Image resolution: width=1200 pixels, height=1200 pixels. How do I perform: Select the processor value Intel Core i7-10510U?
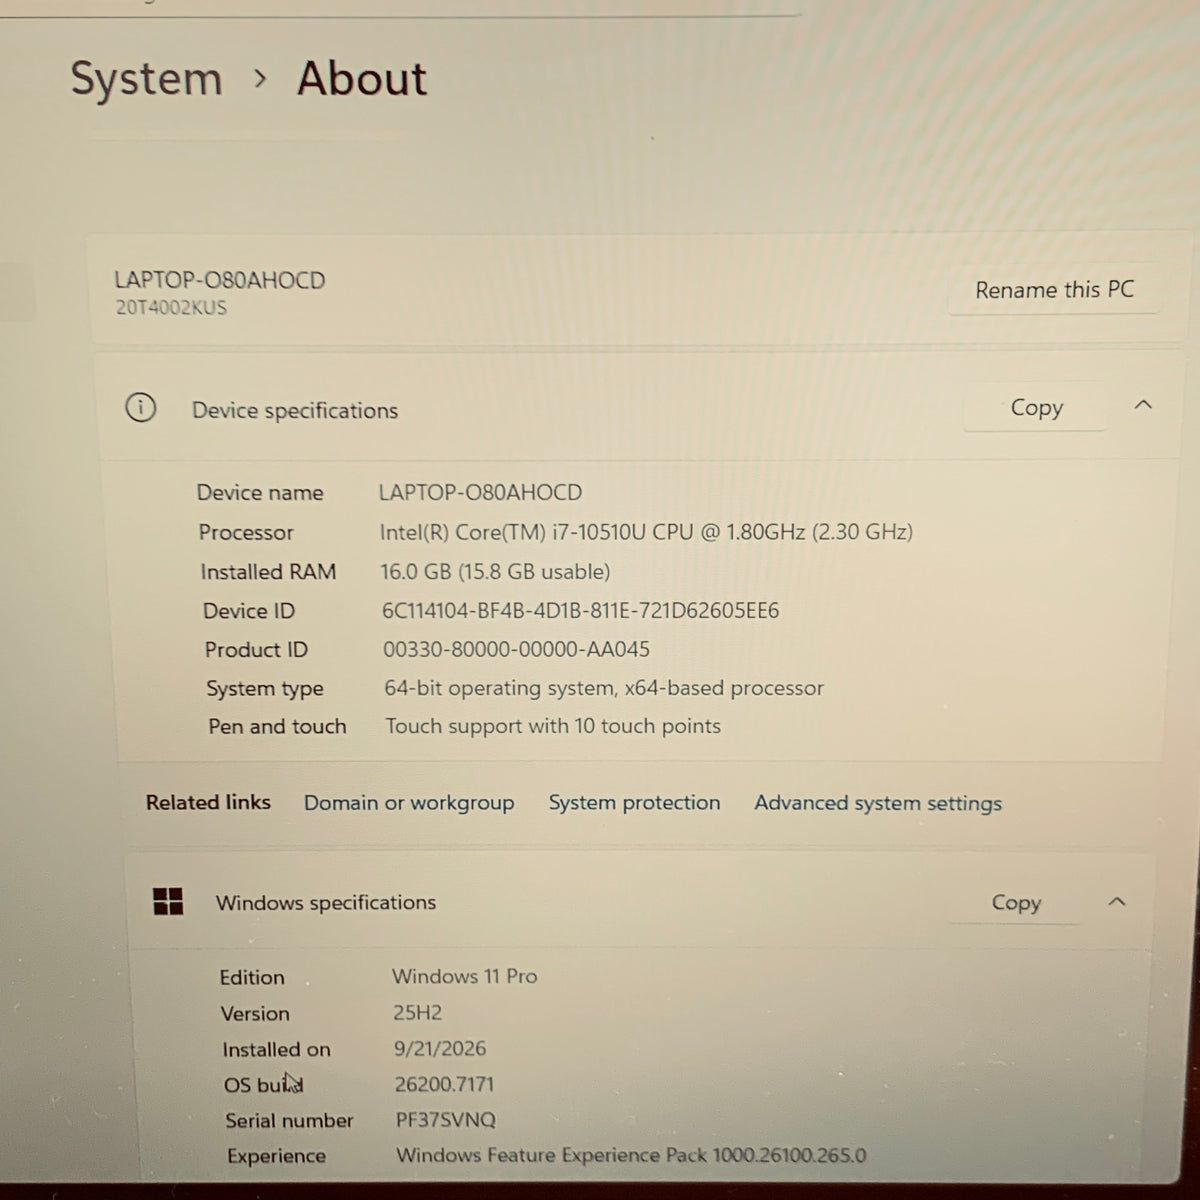pos(646,532)
